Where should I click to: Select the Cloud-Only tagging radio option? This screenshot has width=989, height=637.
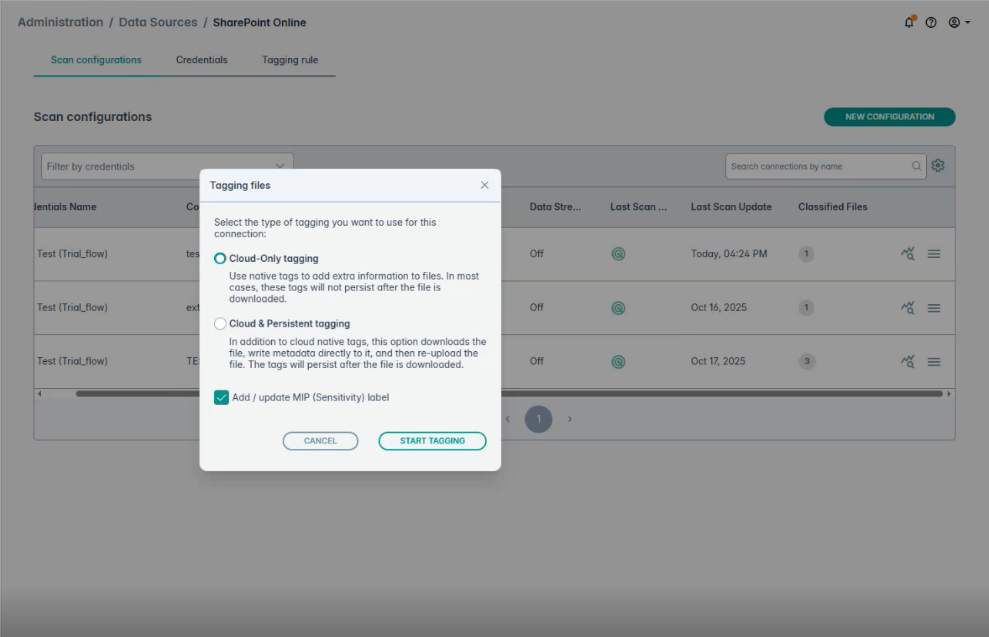point(220,258)
